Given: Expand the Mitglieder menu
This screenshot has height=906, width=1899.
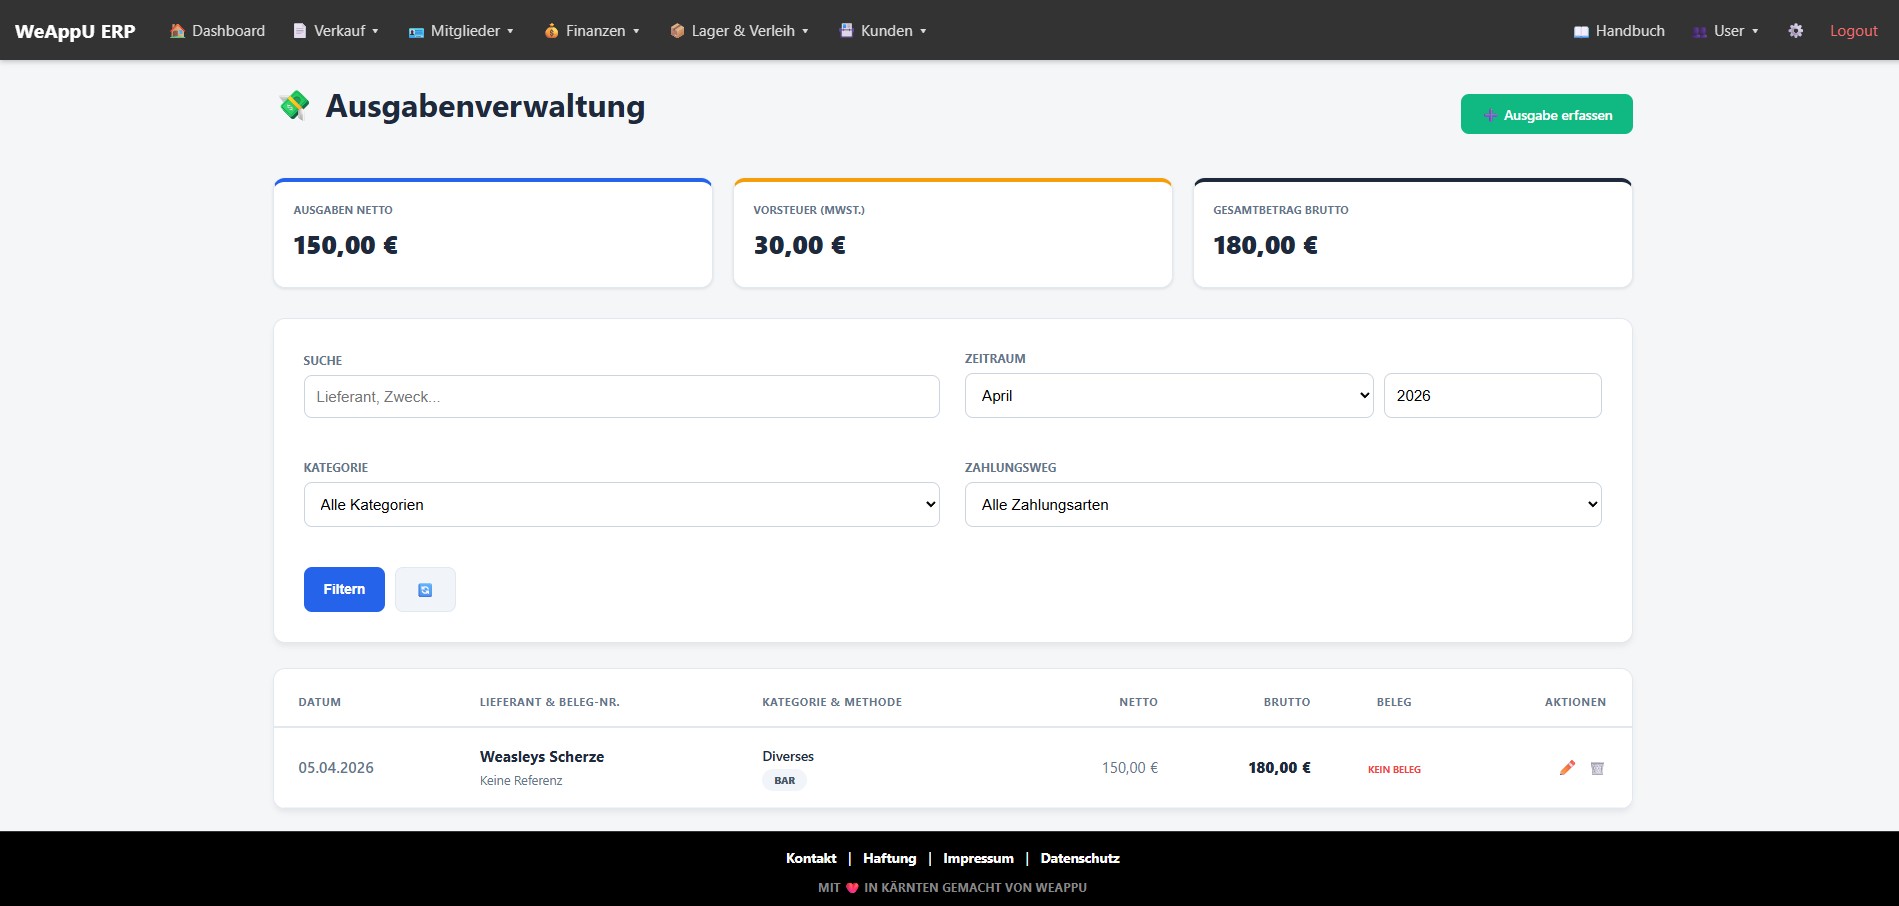Looking at the screenshot, I should [x=461, y=31].
